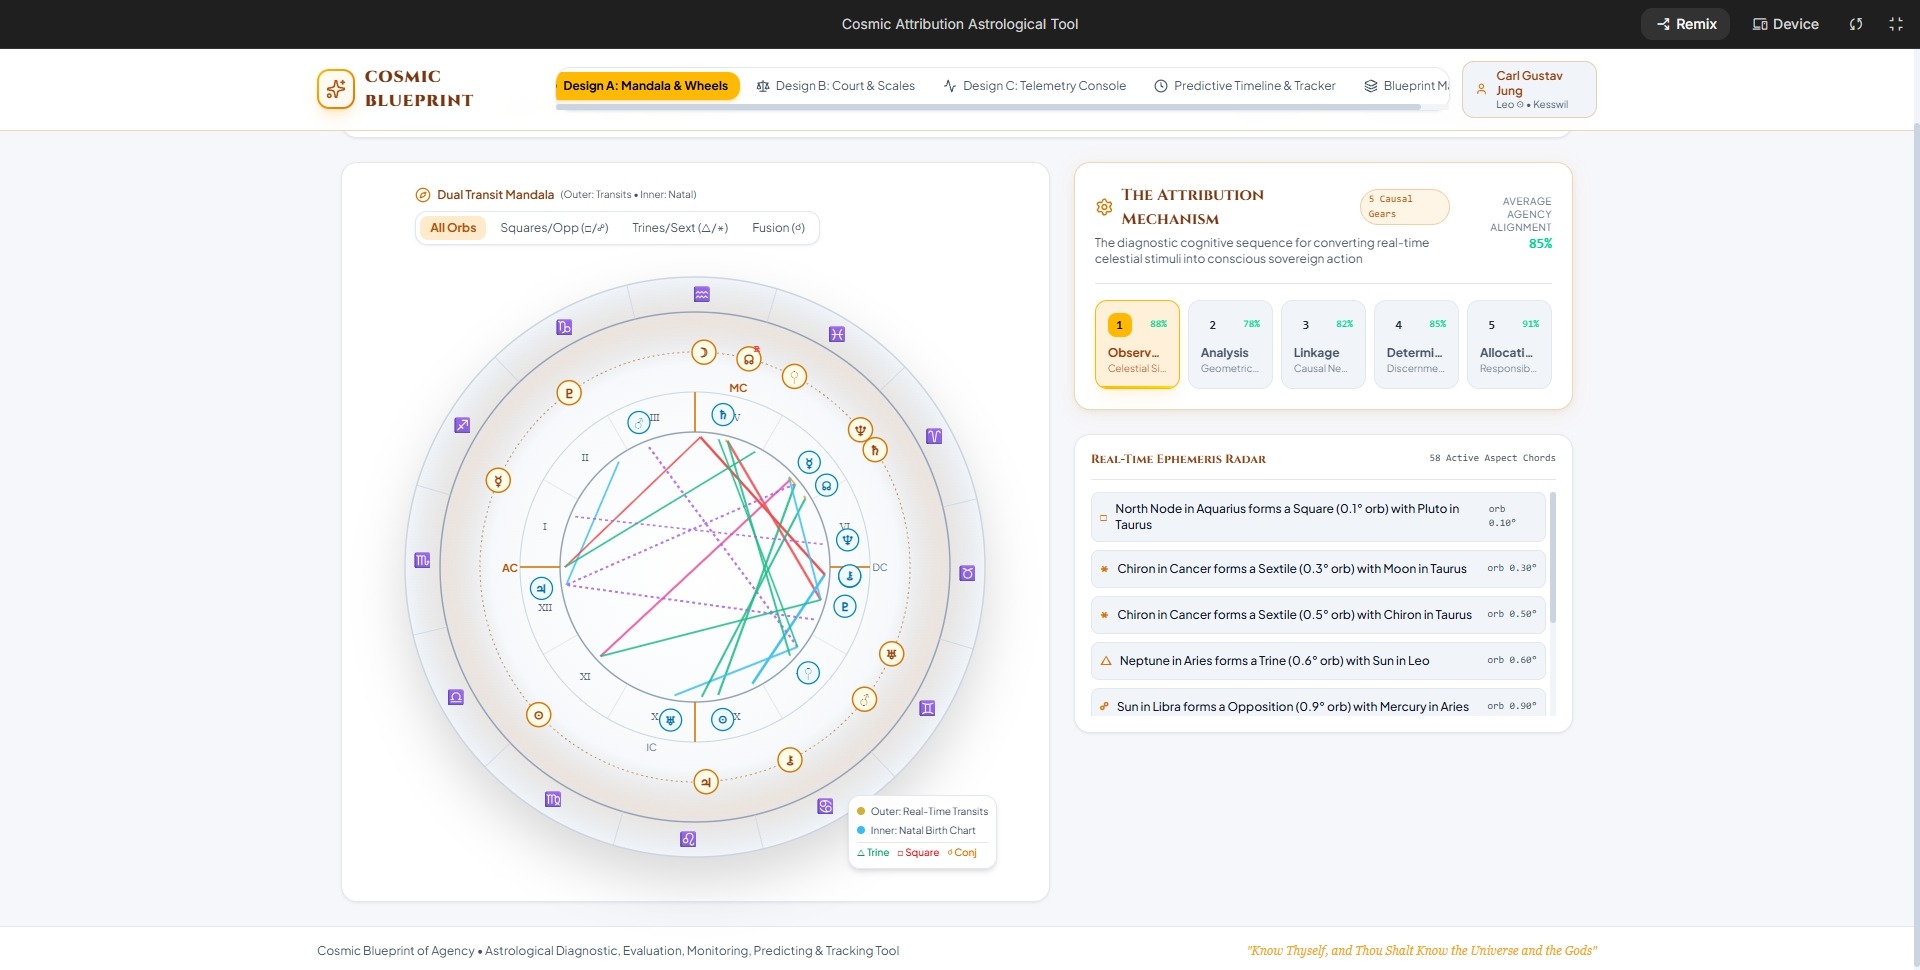Click the outer transit Moon glyph
The image size is (1920, 970).
pos(704,352)
